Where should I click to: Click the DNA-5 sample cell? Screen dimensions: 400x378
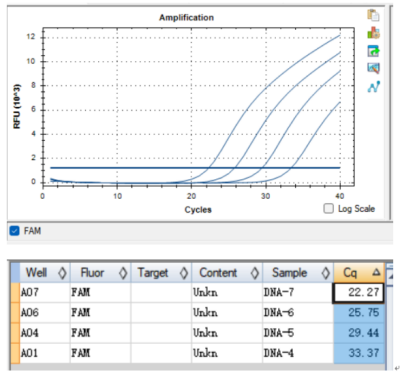(298, 333)
